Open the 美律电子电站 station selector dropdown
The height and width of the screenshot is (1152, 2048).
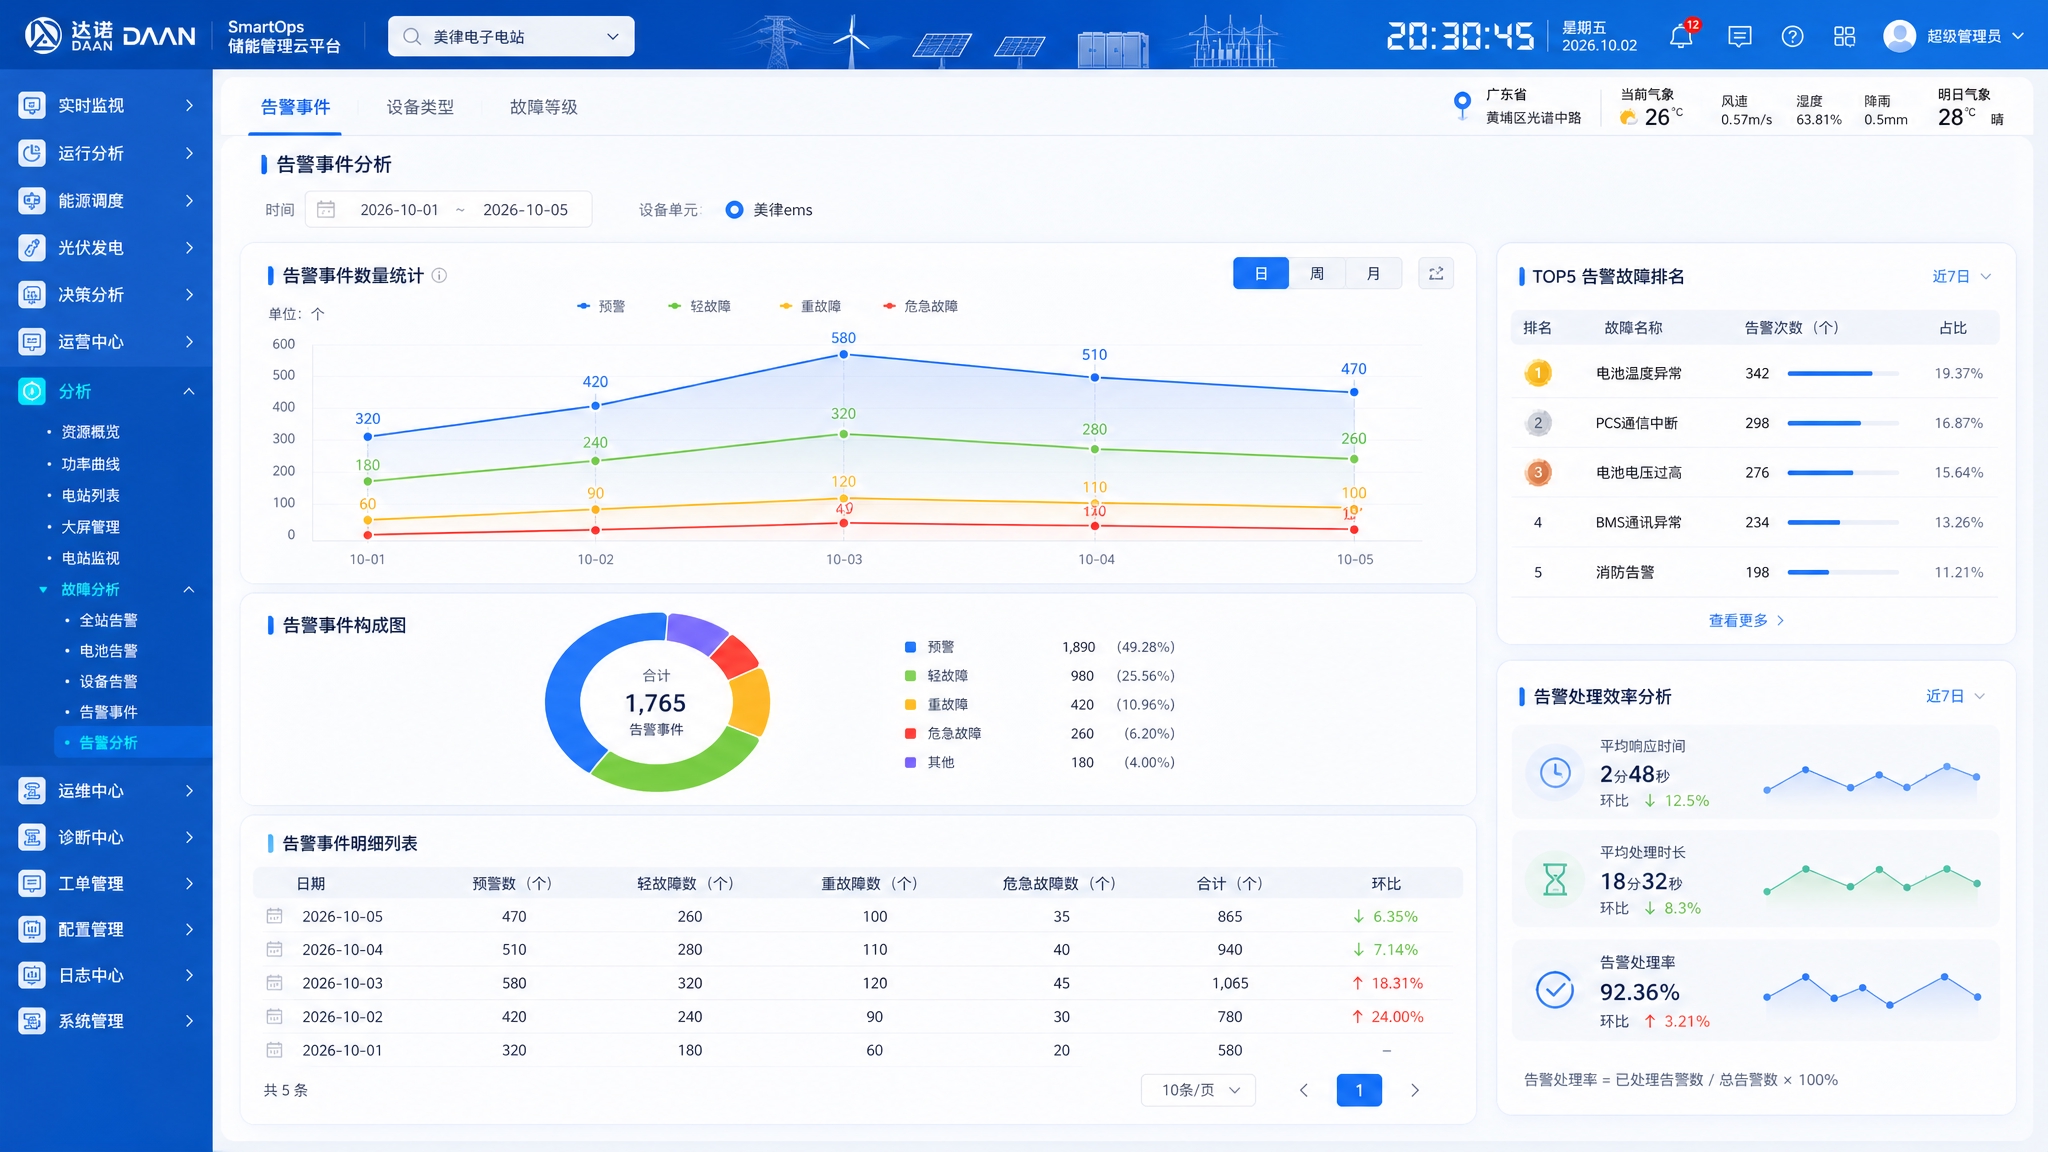pyautogui.click(x=511, y=36)
